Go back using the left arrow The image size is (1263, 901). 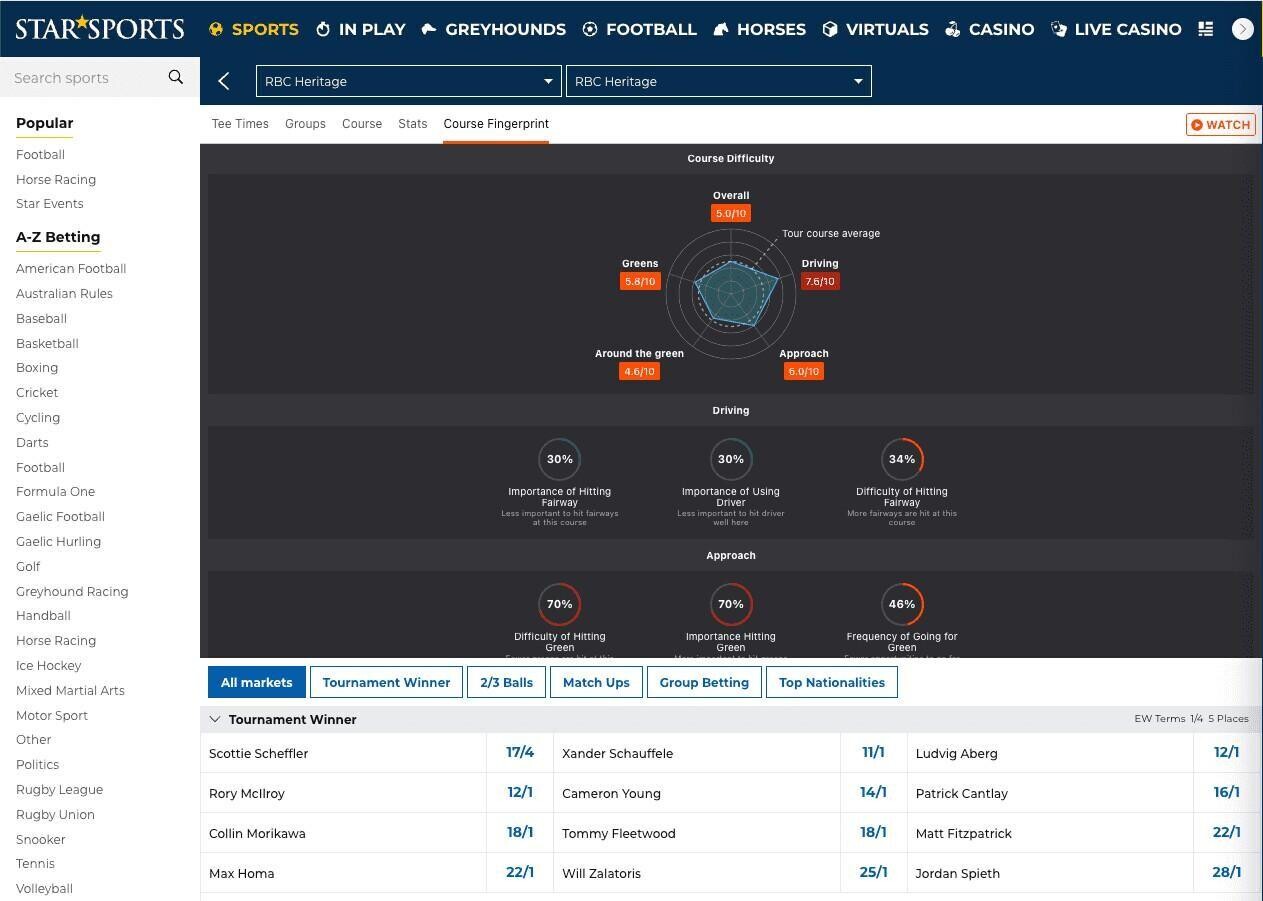(224, 81)
